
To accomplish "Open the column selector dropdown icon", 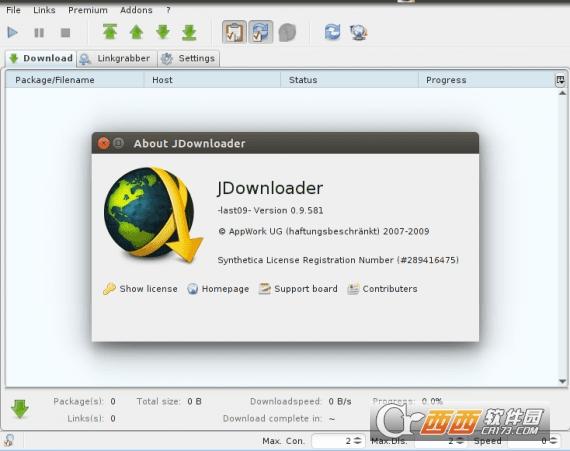I will [x=560, y=80].
